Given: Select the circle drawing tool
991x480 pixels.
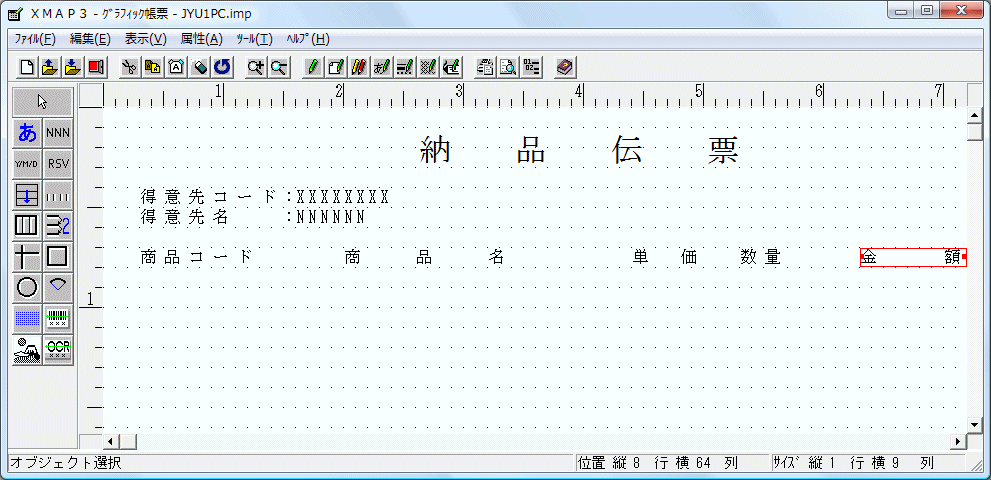Looking at the screenshot, I should [x=28, y=288].
